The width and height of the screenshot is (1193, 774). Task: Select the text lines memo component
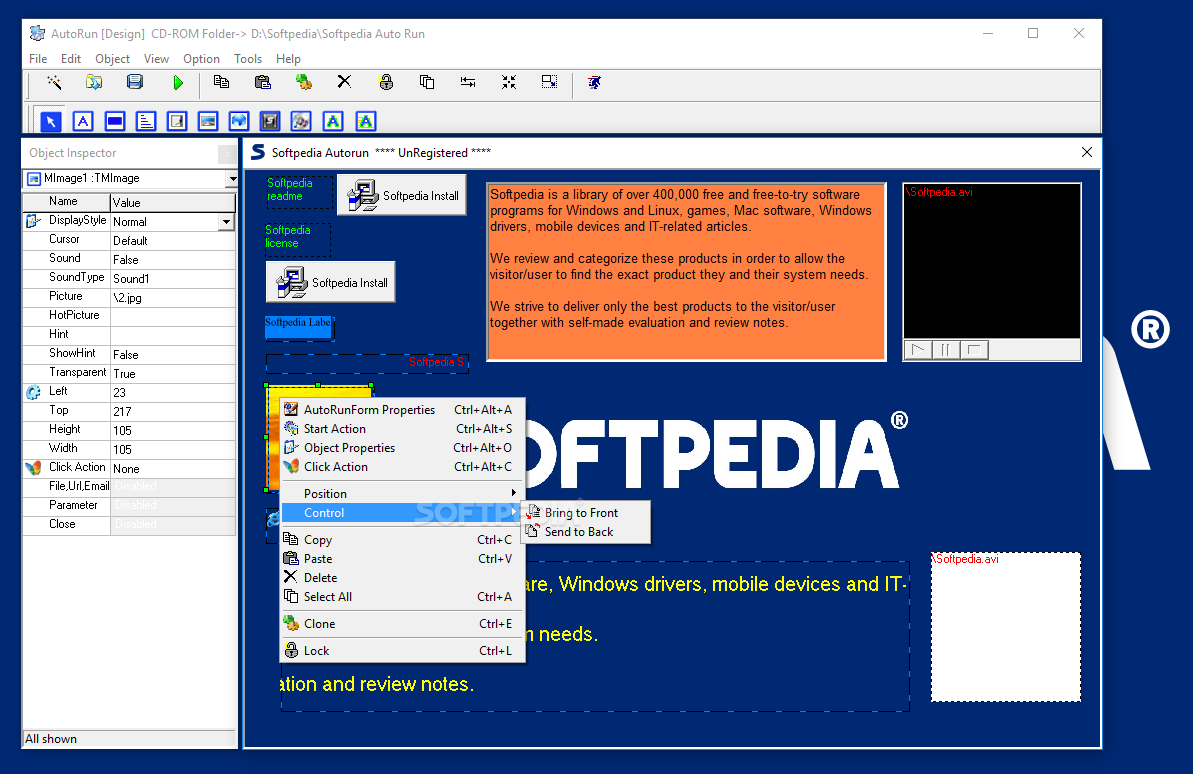pyautogui.click(x=145, y=121)
